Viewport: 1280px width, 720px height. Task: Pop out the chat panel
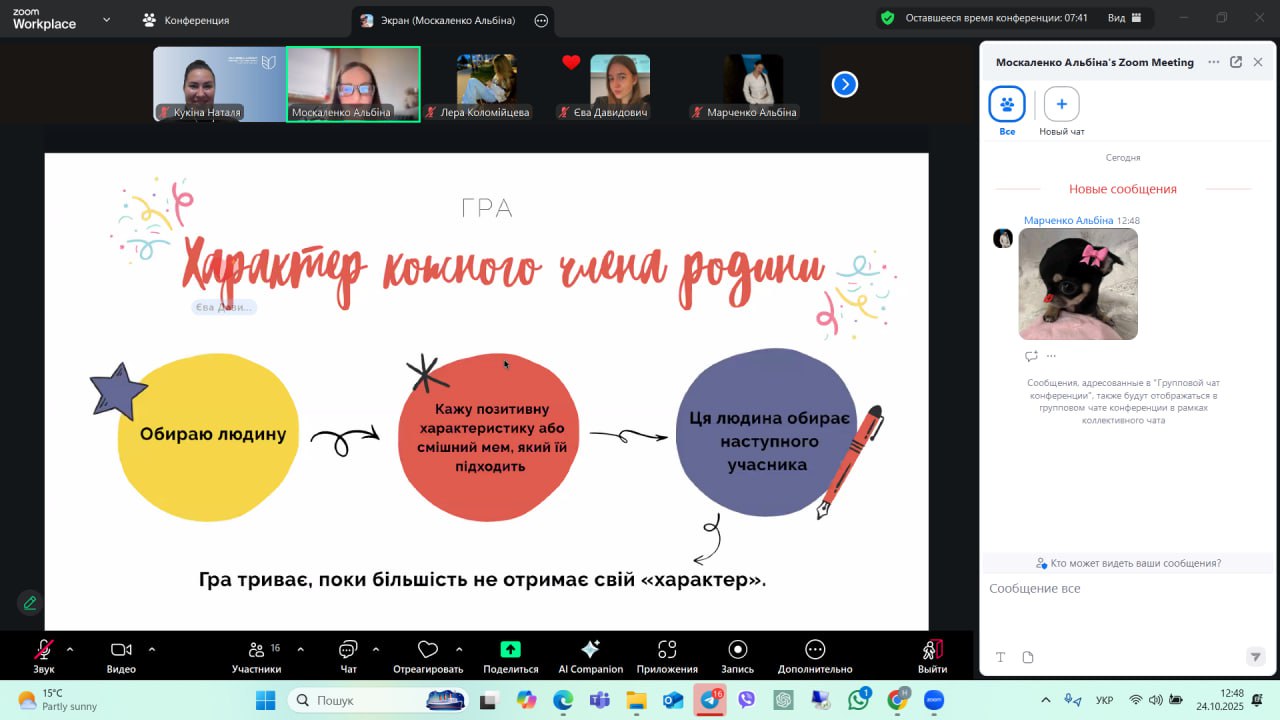pos(1236,62)
